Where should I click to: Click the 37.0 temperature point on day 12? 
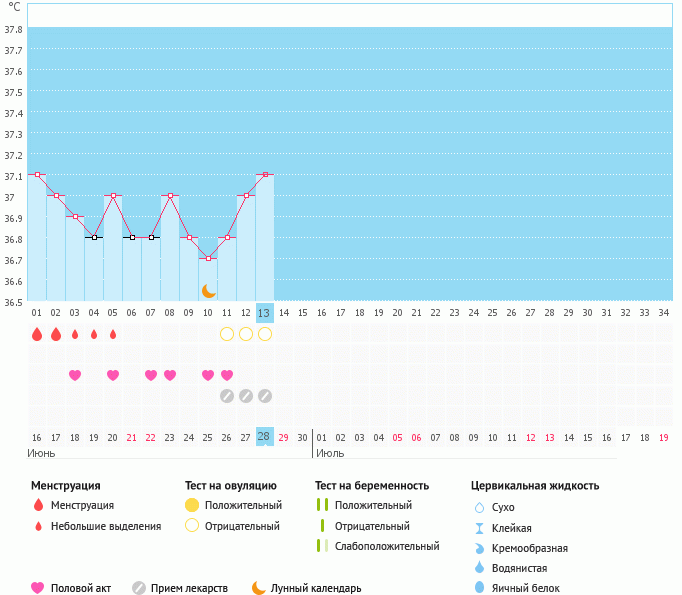click(x=246, y=196)
